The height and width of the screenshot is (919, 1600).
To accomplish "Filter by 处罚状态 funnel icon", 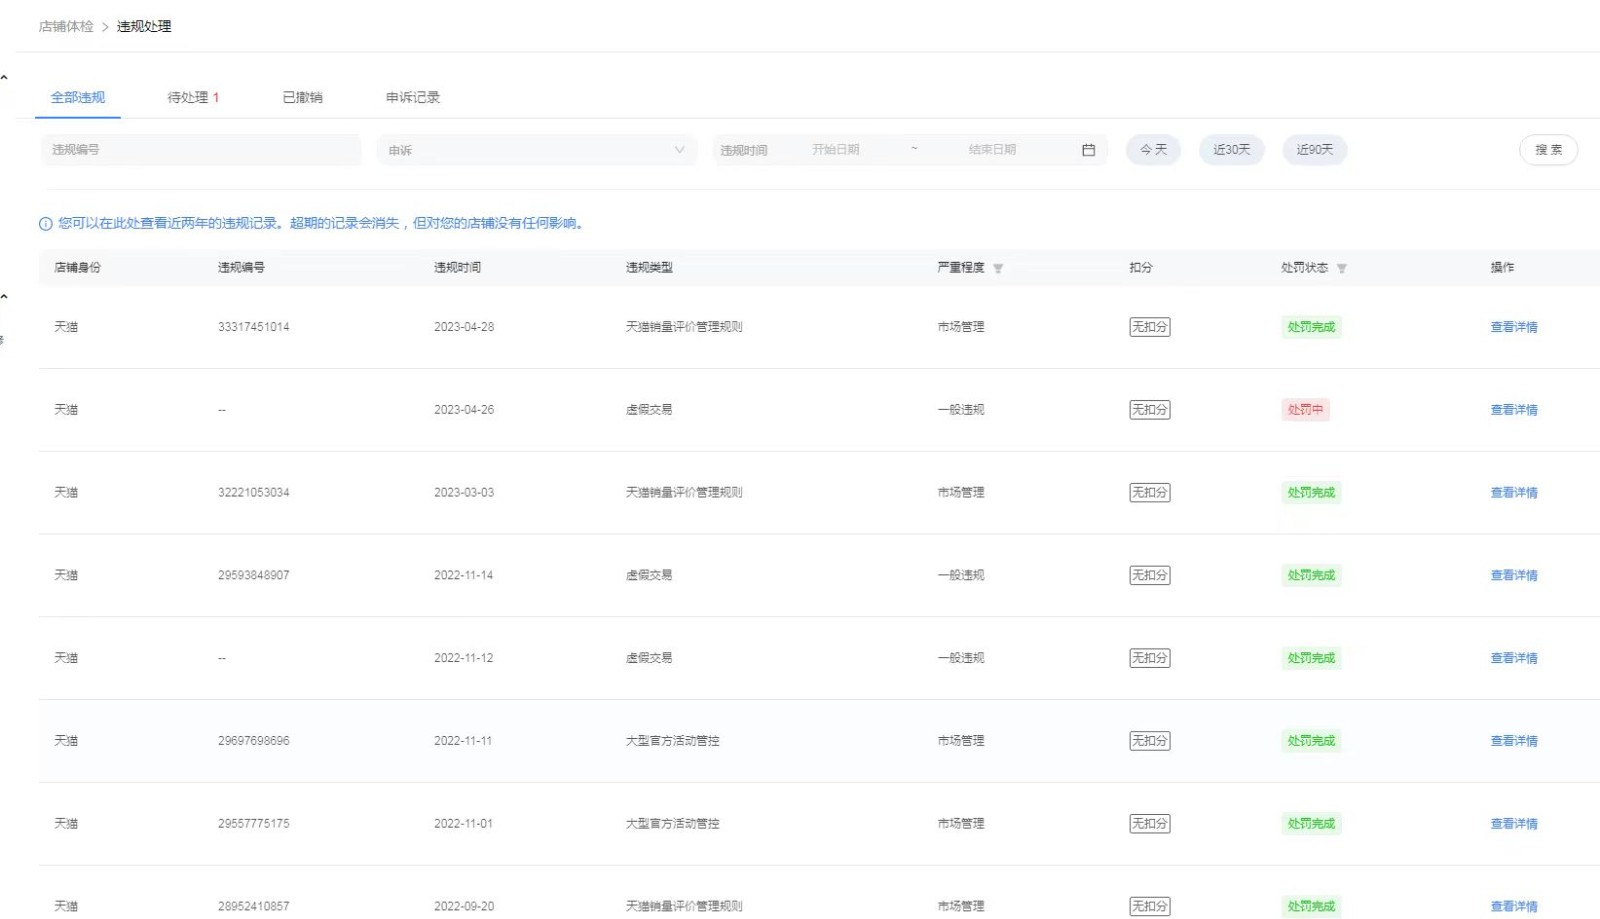I will pyautogui.click(x=1342, y=268).
